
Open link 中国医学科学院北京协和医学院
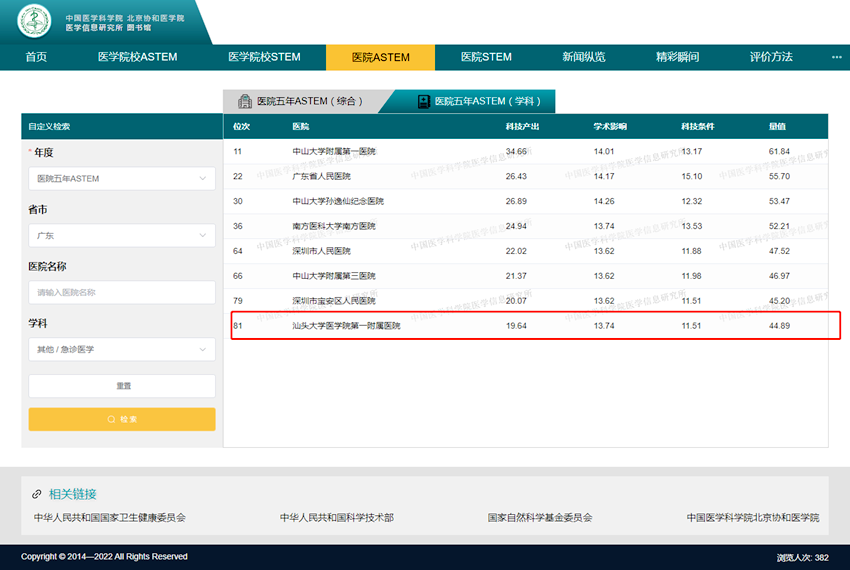click(x=753, y=517)
